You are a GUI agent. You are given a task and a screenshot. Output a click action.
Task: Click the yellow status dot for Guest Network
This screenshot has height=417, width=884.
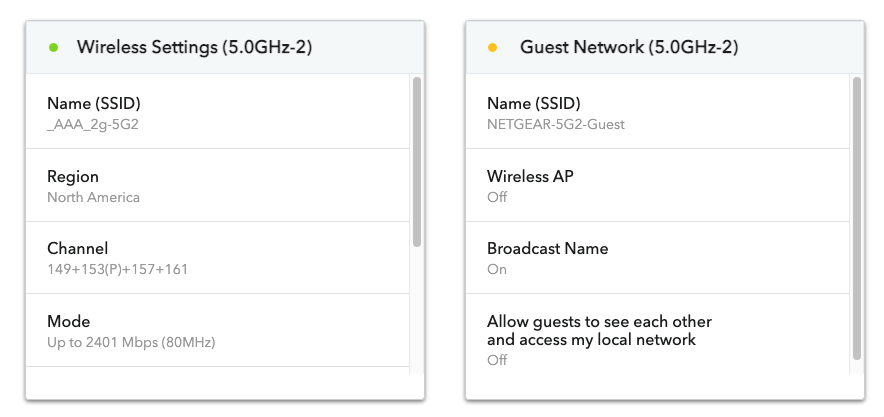tap(492, 47)
